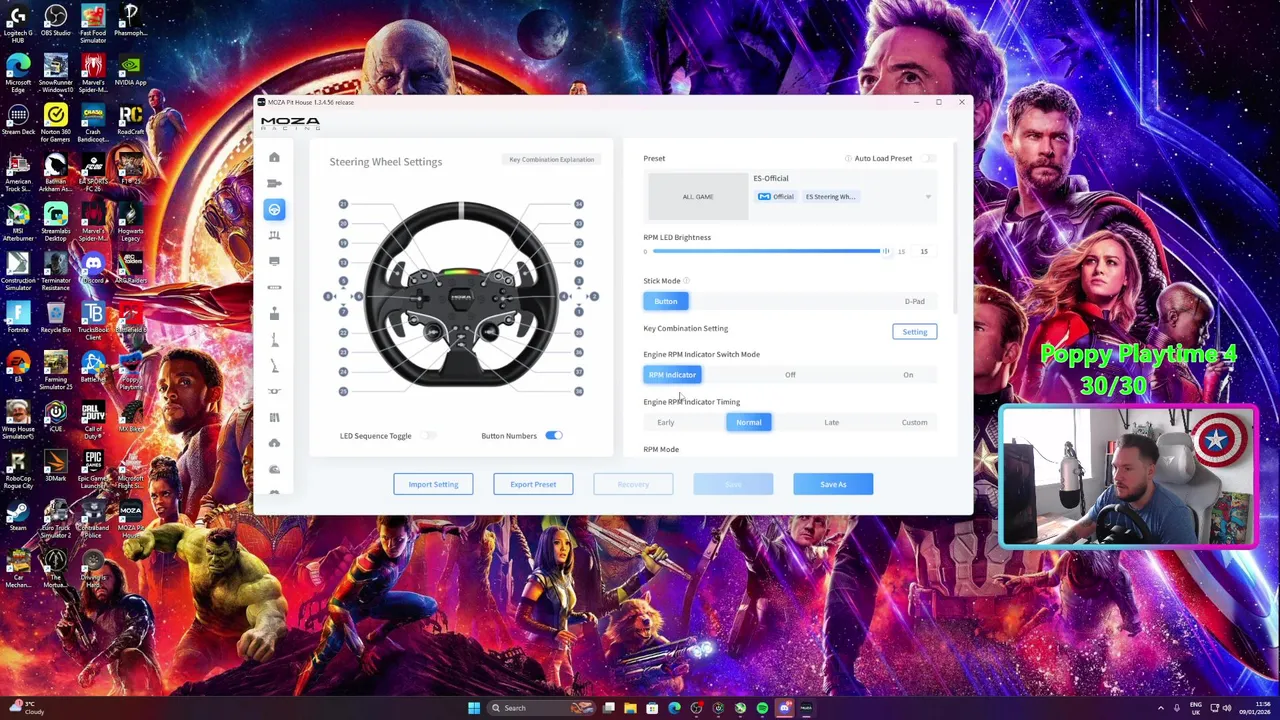
Task: Open the clock and date in taskbar
Action: pyautogui.click(x=1255, y=708)
